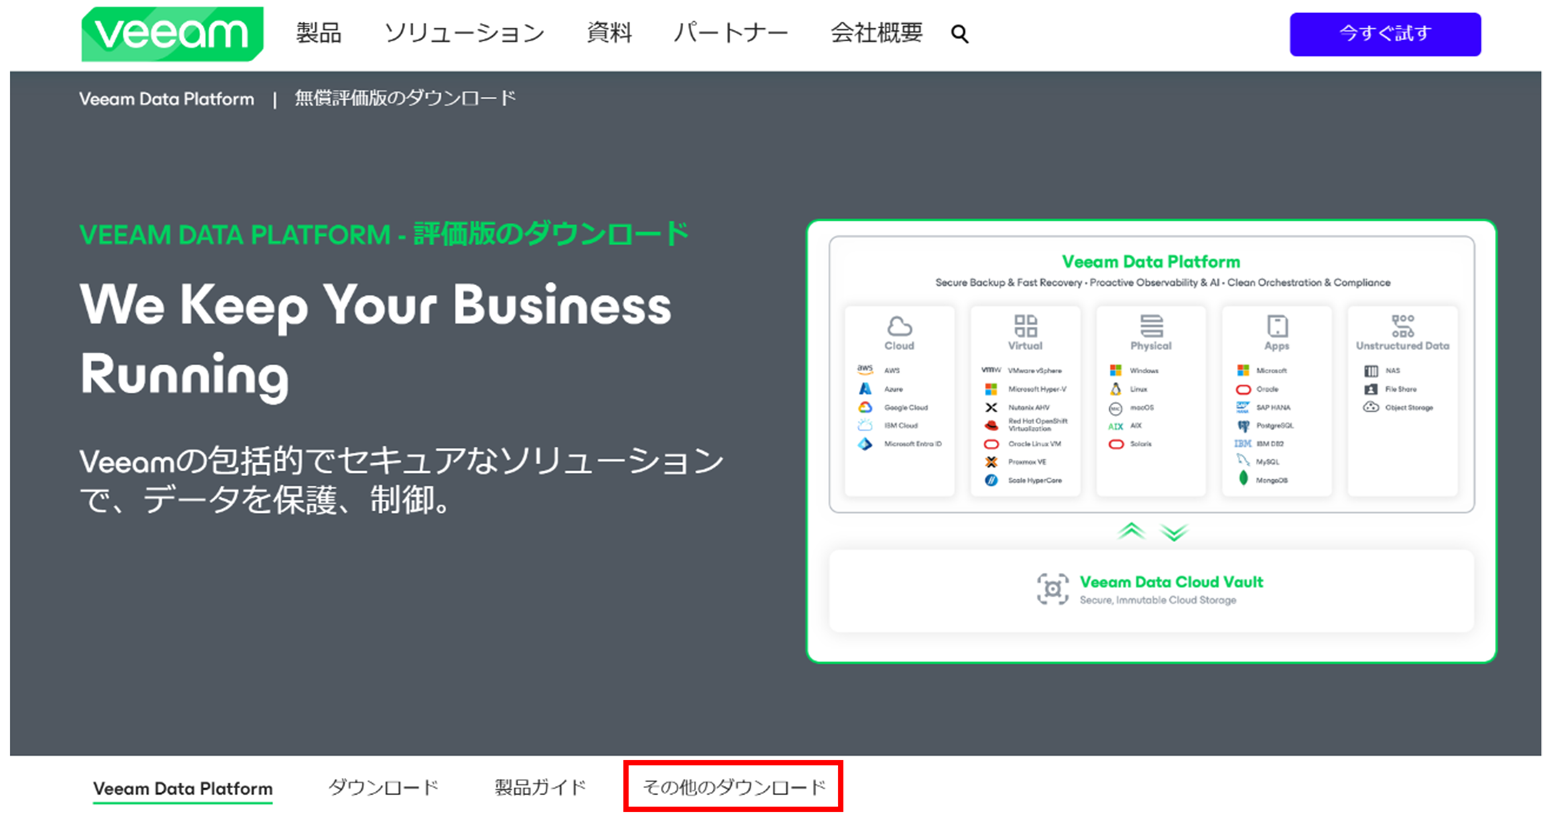Select the AWS icon in the Cloud column
This screenshot has height=820, width=1552.
pos(864,370)
